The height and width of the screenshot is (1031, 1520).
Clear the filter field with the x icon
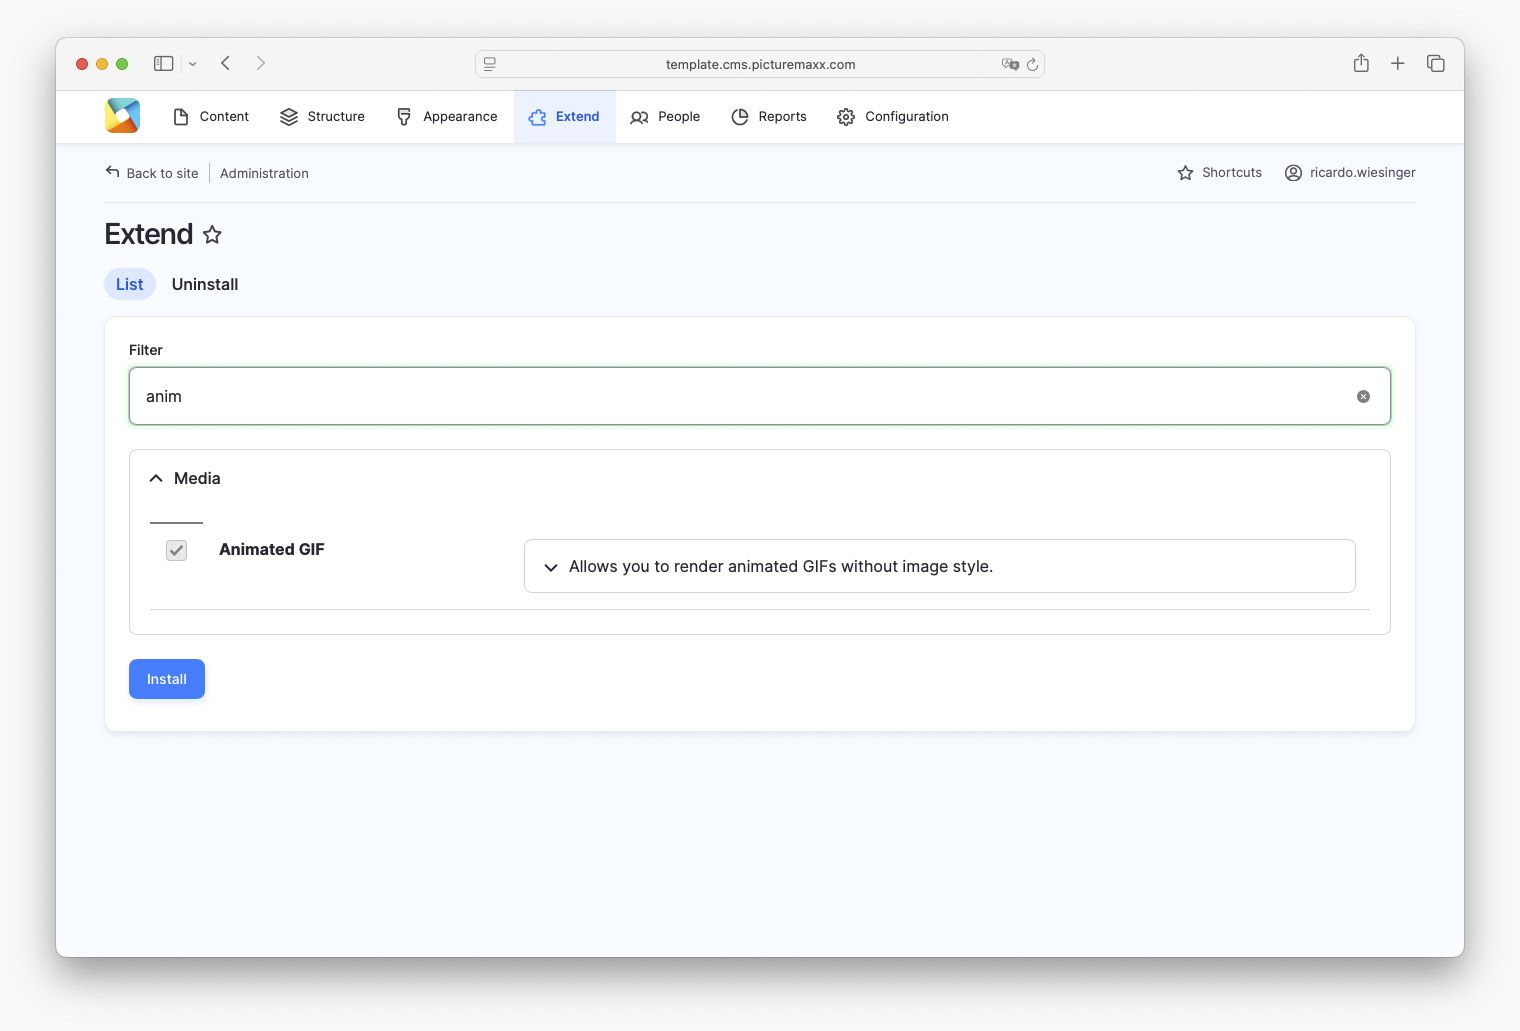(x=1363, y=396)
